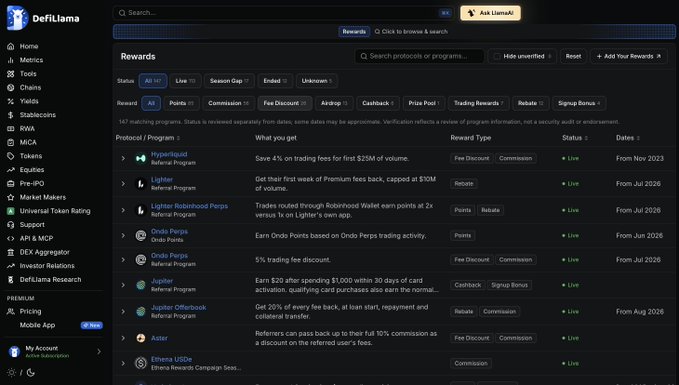Expand the Lighter Referral Program row

click(x=123, y=184)
